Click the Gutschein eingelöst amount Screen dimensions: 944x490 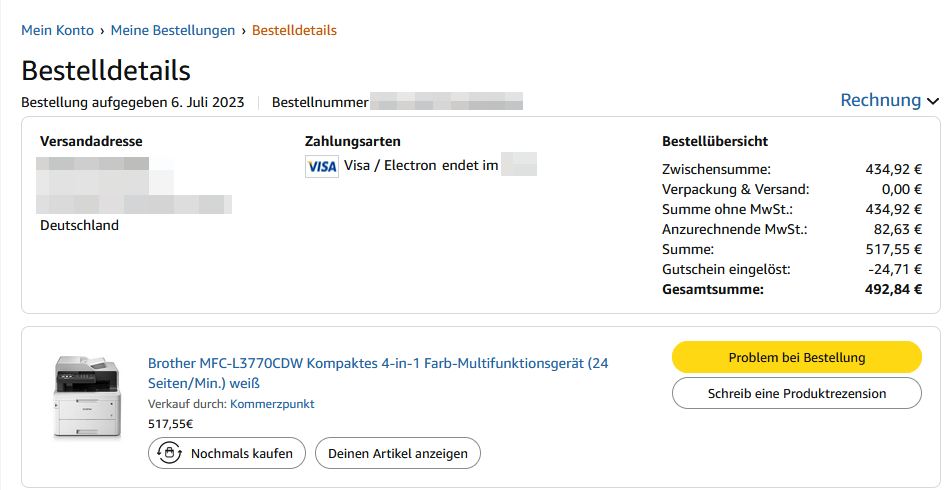896,269
